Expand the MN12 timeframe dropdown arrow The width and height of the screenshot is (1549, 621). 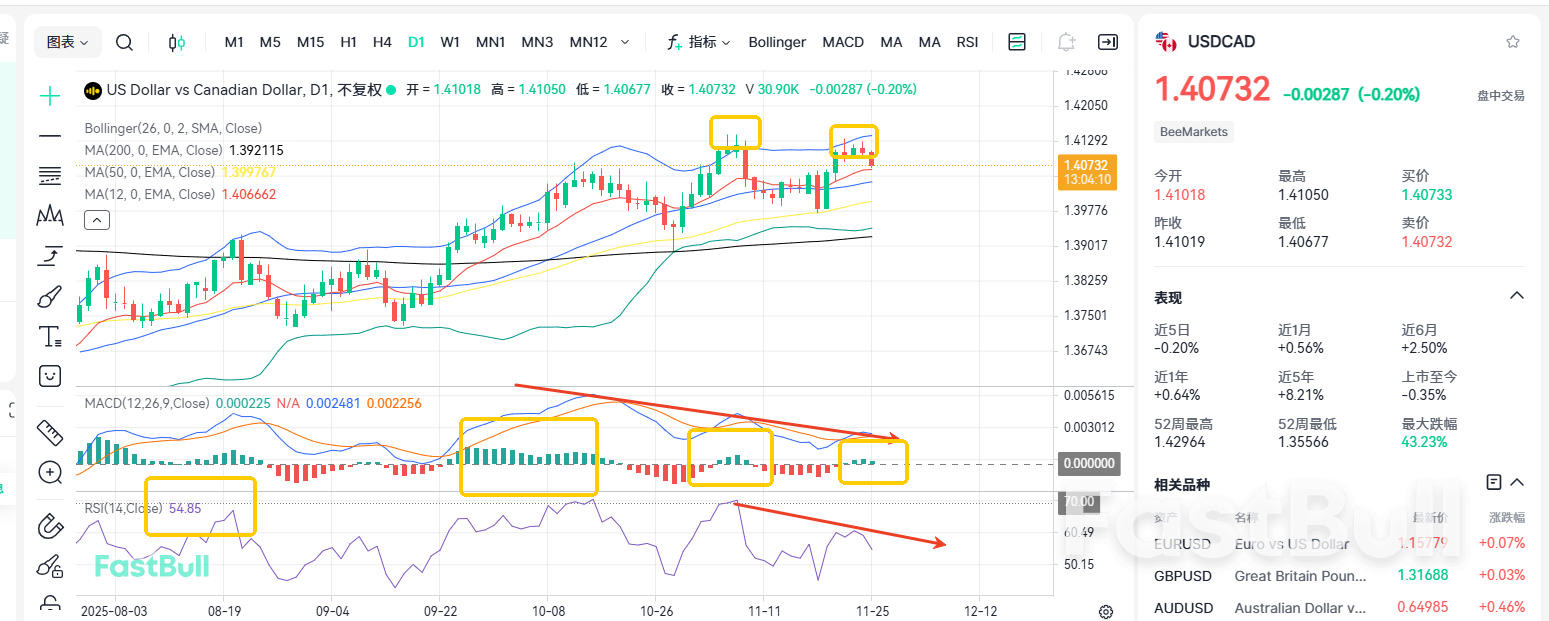[624, 42]
